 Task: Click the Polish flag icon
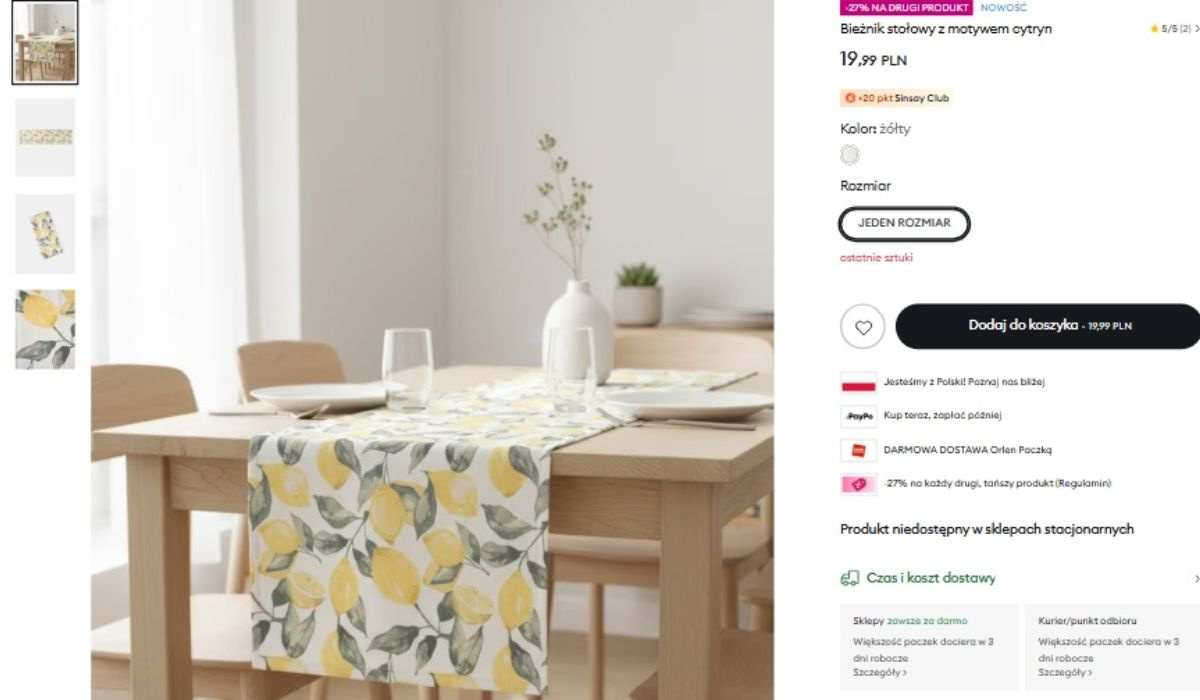pos(858,382)
